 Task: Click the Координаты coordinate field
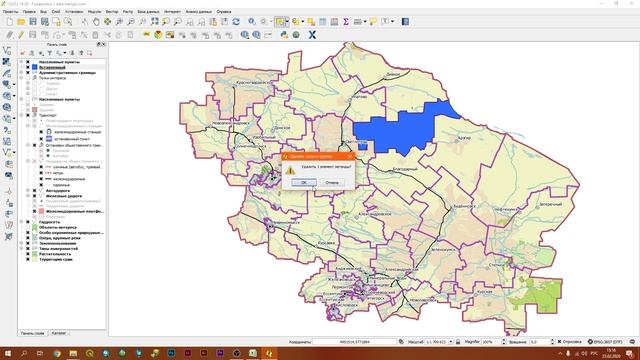[354, 342]
